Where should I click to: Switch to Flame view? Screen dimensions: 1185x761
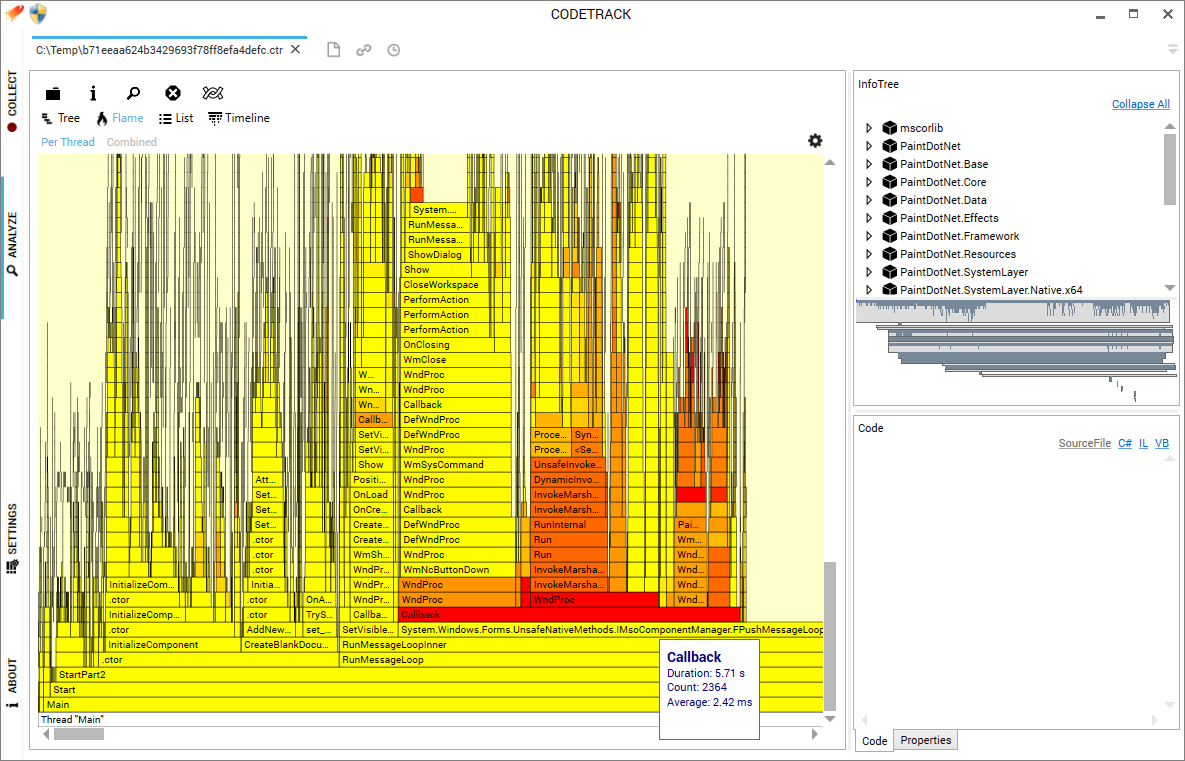pyautogui.click(x=119, y=118)
